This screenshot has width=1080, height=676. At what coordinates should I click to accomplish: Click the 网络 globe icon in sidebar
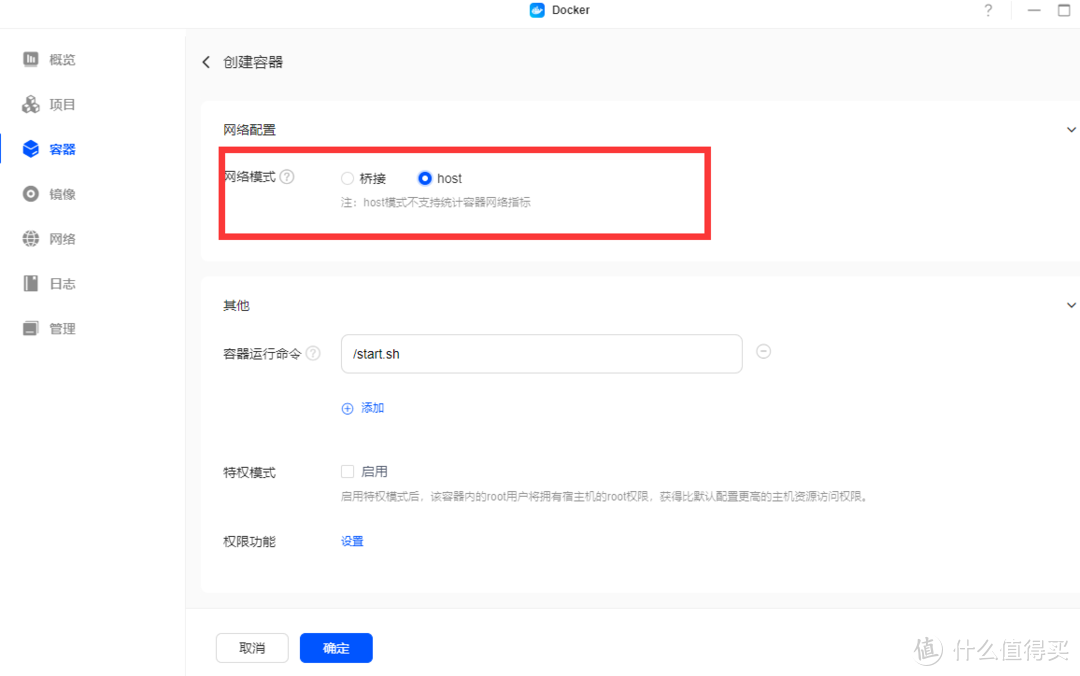pyautogui.click(x=31, y=239)
